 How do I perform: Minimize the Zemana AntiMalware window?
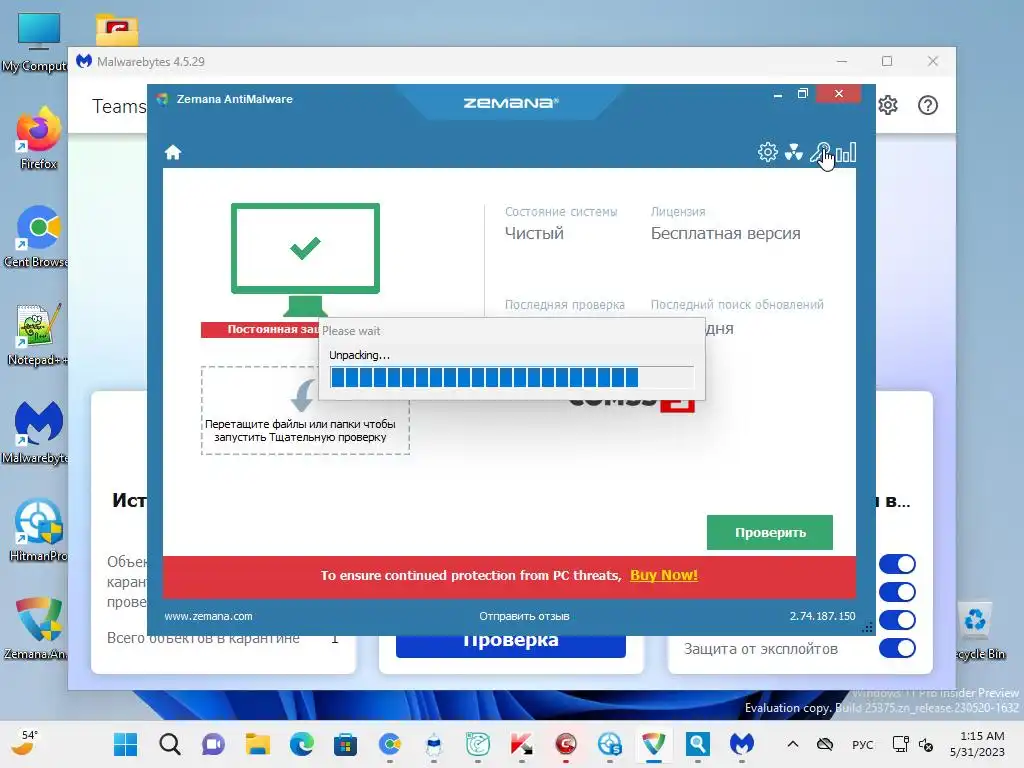coord(777,95)
